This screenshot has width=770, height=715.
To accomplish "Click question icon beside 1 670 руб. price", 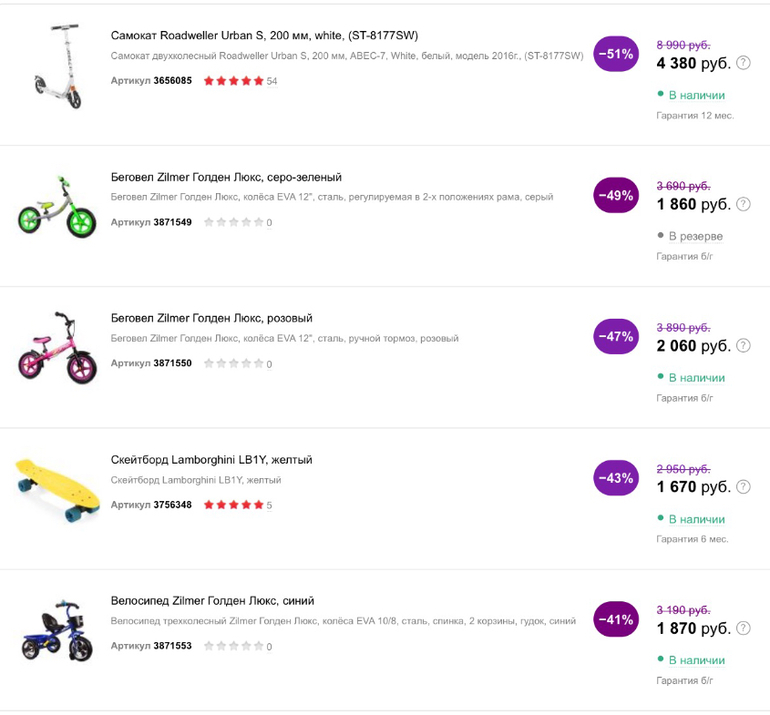I will click(743, 487).
